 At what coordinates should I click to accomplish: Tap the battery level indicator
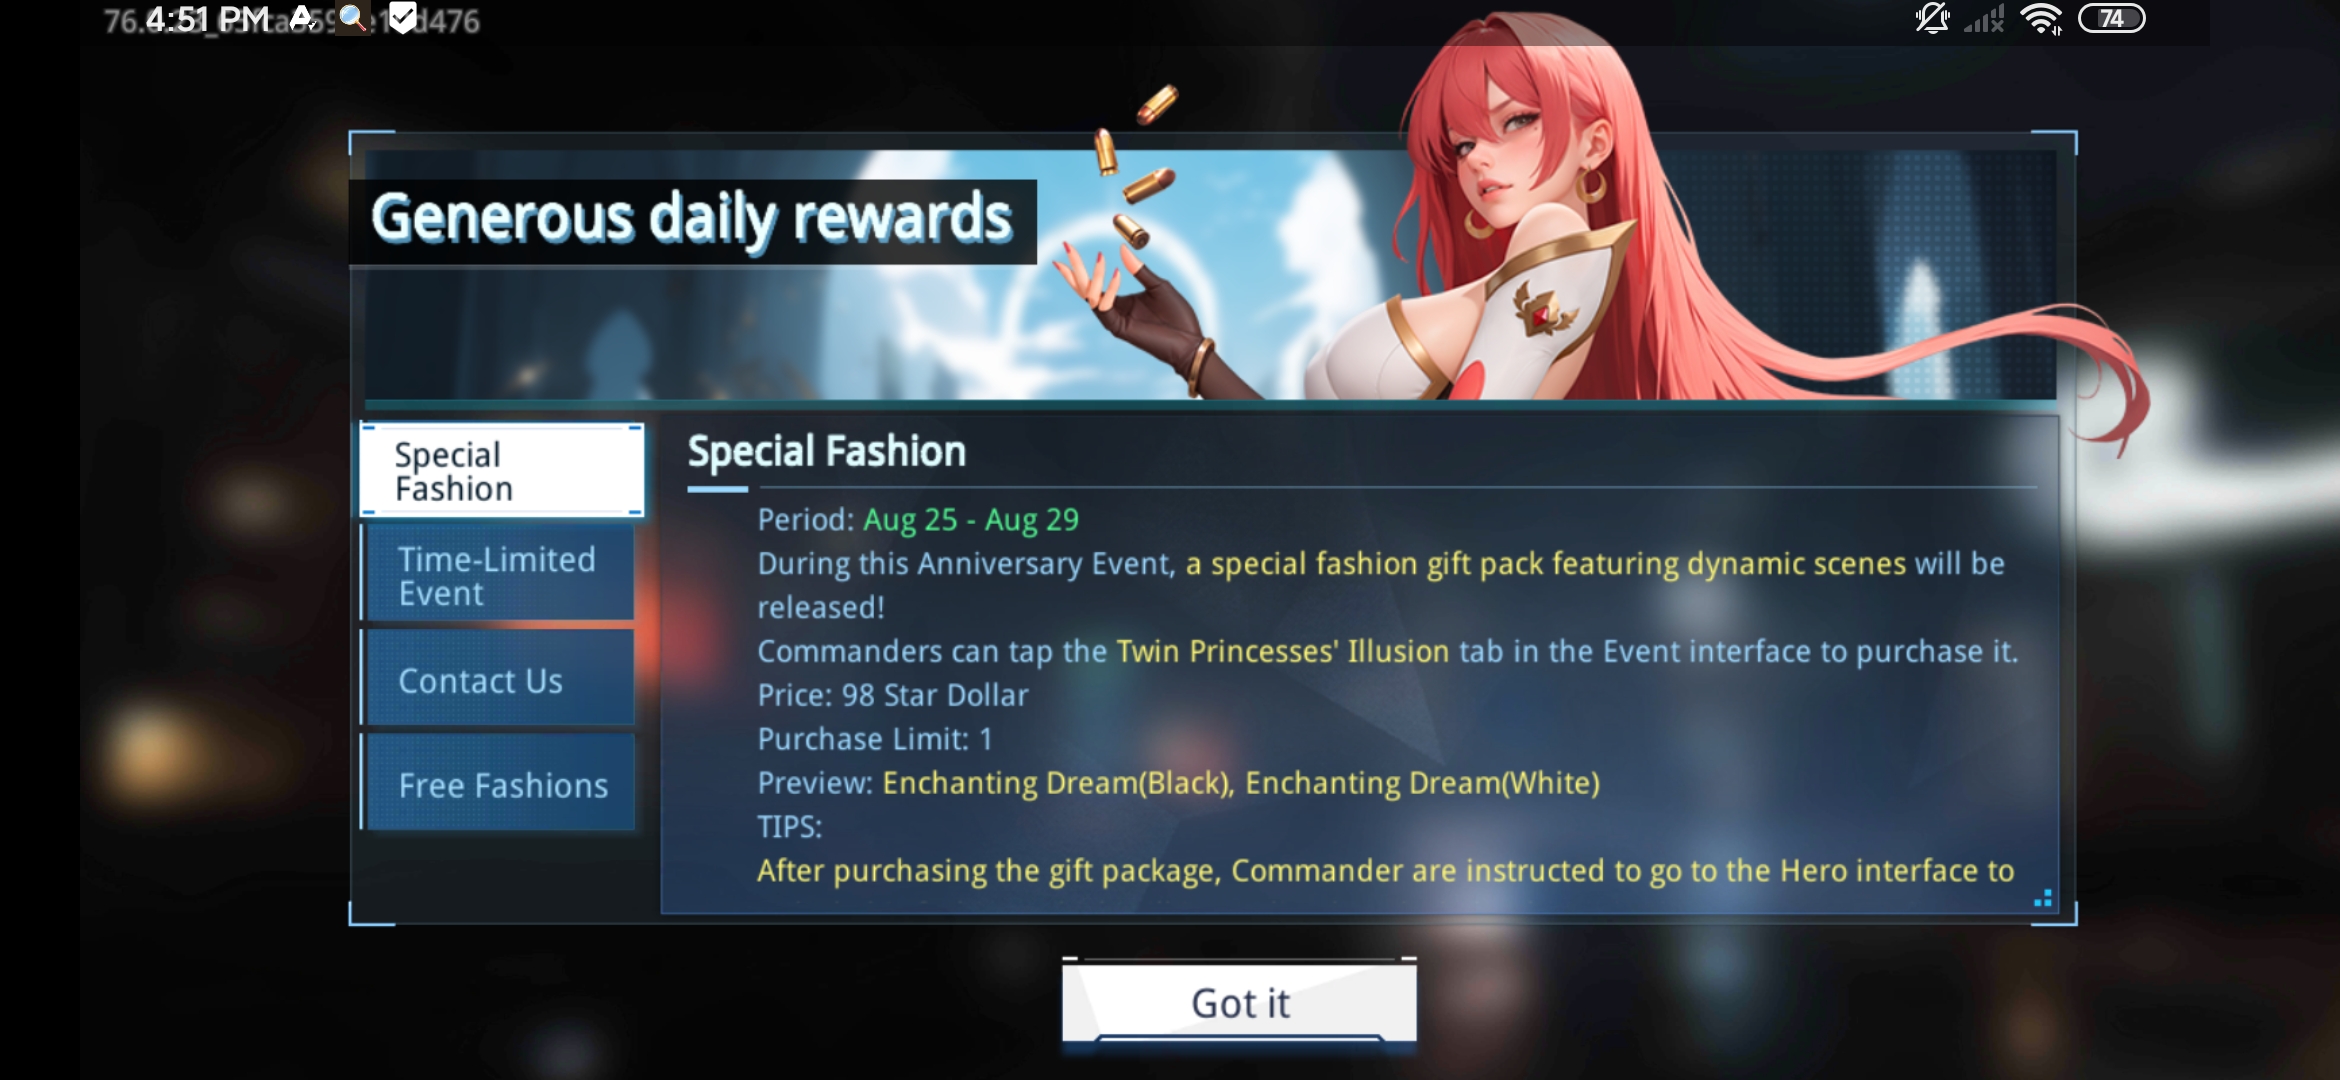(2111, 19)
